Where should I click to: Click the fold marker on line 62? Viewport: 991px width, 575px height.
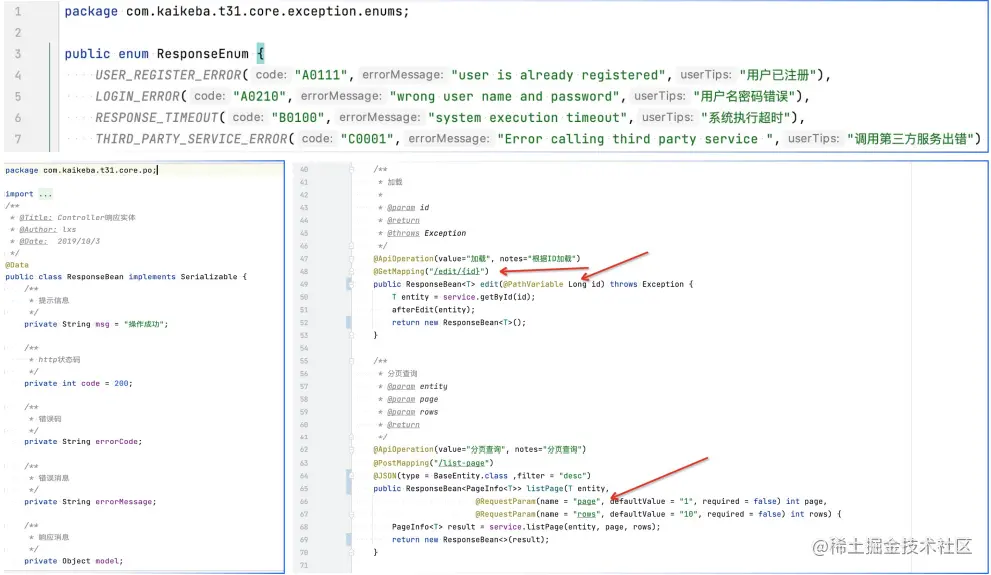pyautogui.click(x=351, y=450)
